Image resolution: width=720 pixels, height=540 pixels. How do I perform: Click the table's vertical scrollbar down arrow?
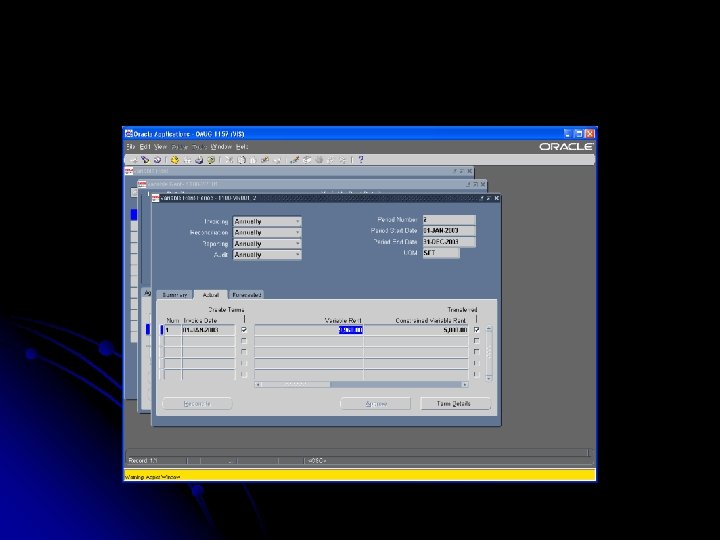coord(489,378)
